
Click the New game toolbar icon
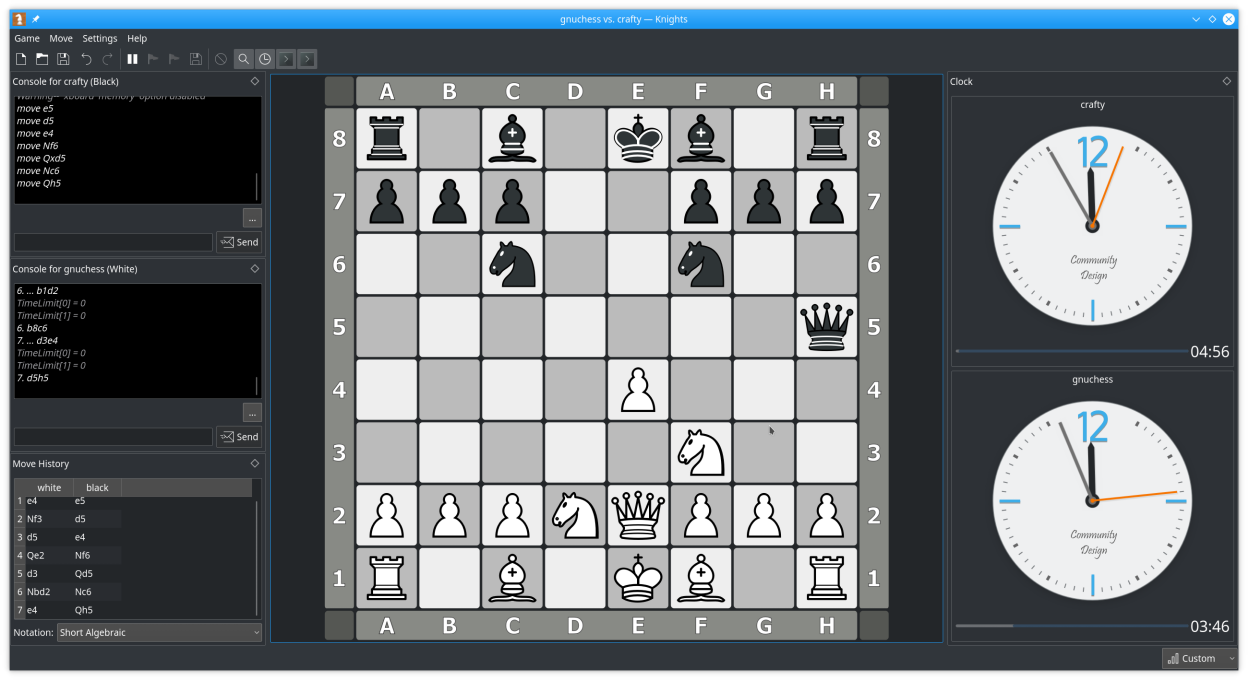click(21, 60)
